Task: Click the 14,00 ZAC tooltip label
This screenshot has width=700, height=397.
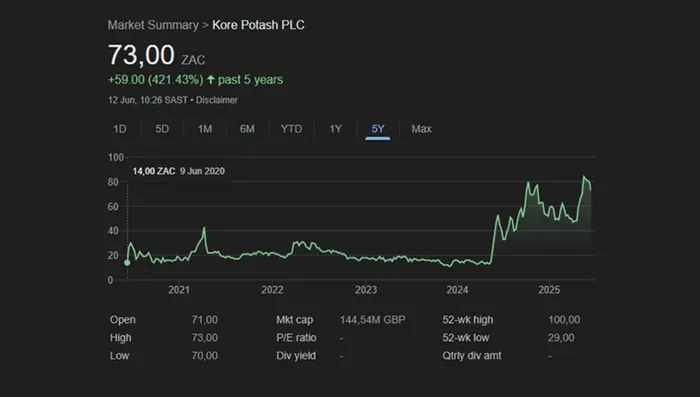Action: tap(154, 171)
